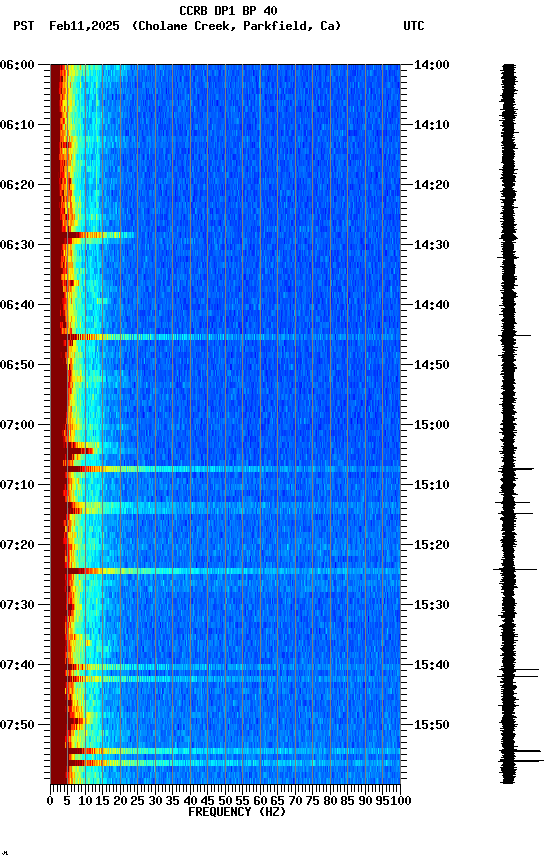Viewport: 552px width, 864px height.
Task: Click the PST time label "07:30"
Action: [x=17, y=606]
